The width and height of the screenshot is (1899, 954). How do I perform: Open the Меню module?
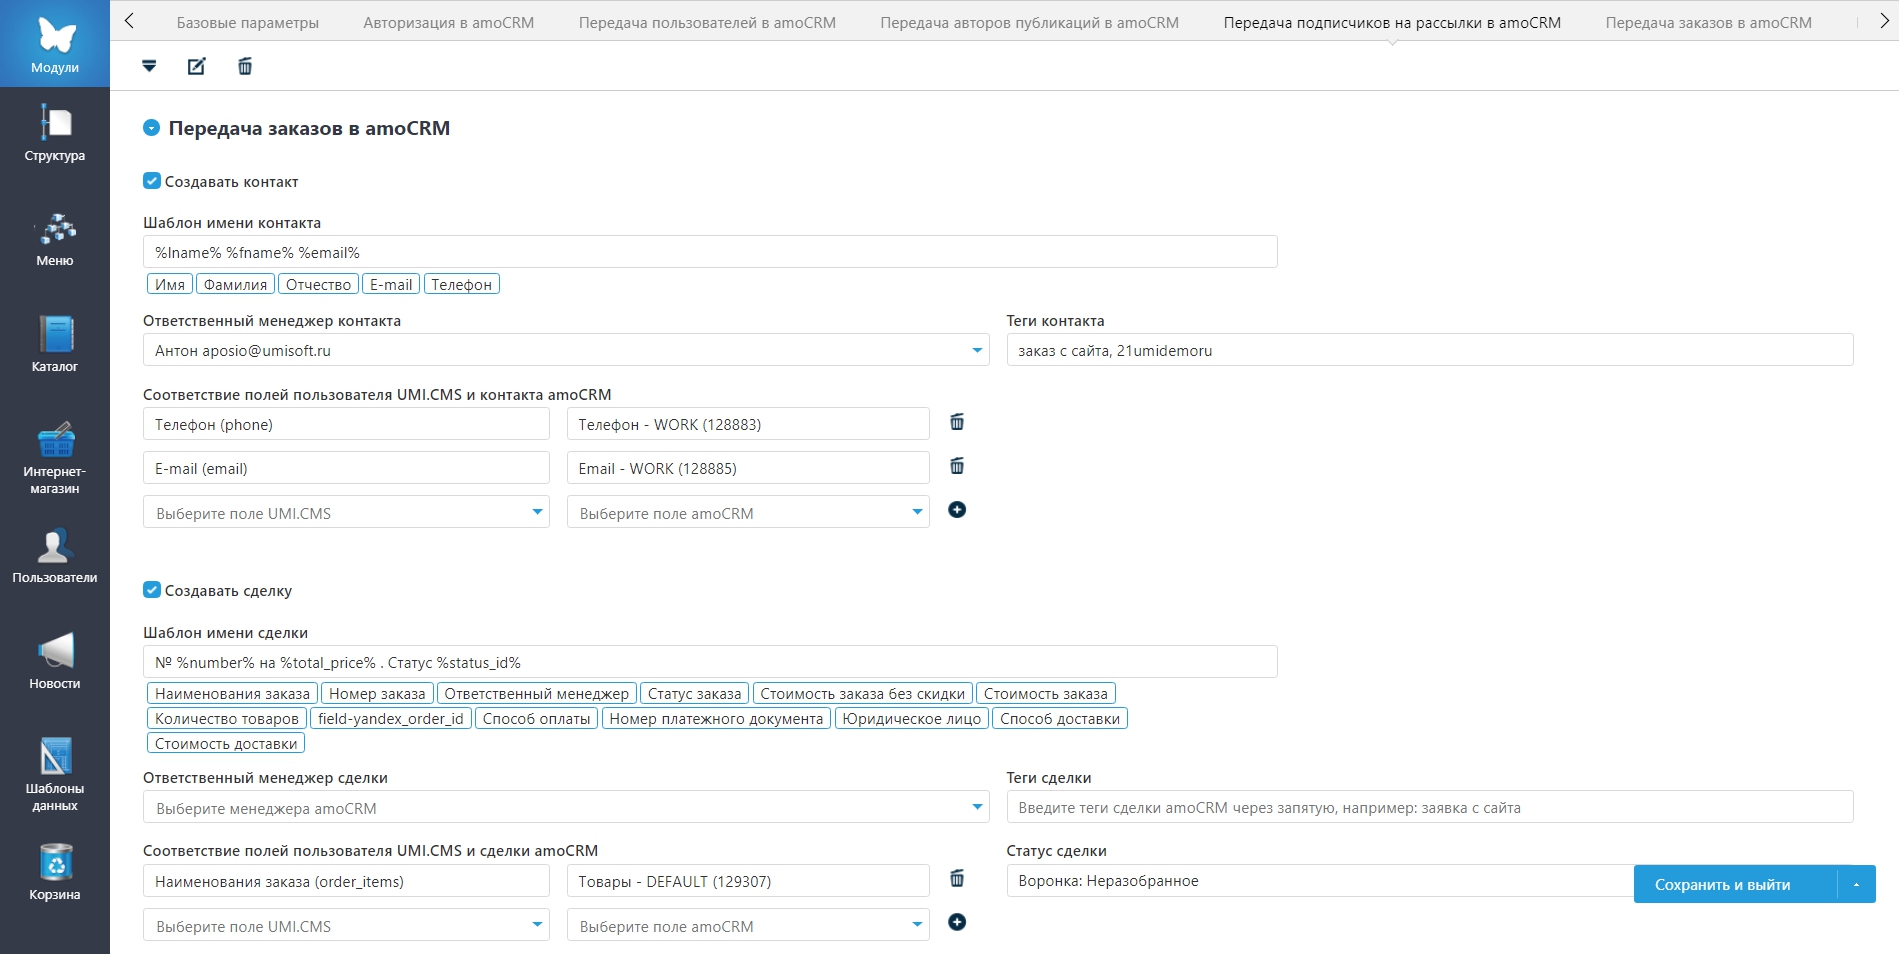click(x=55, y=239)
